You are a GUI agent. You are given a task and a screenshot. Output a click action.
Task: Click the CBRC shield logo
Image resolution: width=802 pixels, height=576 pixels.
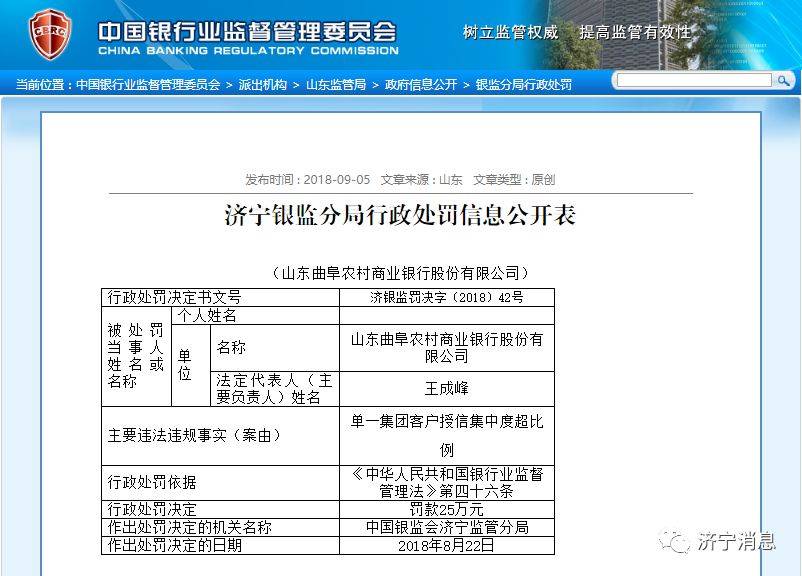[50, 34]
